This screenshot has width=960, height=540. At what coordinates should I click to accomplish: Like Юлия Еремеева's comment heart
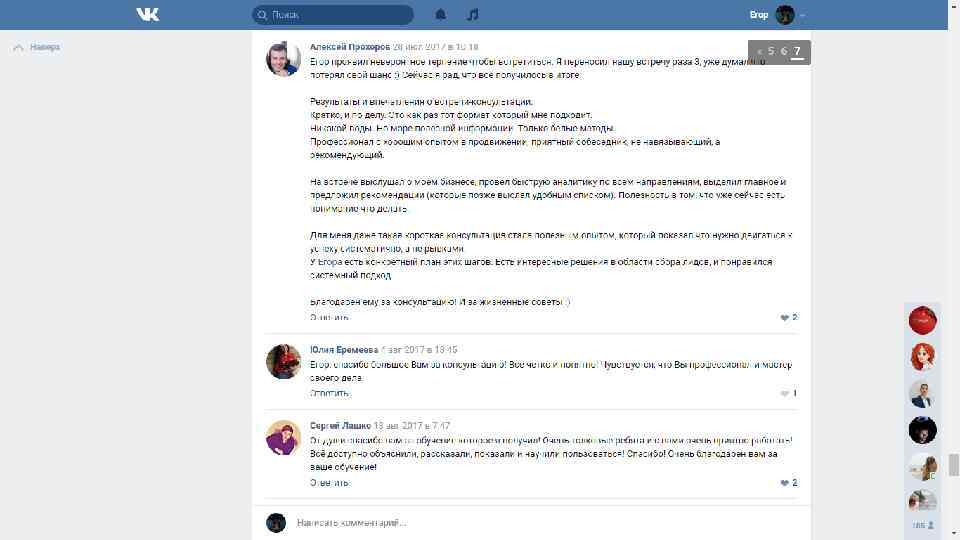pos(784,393)
